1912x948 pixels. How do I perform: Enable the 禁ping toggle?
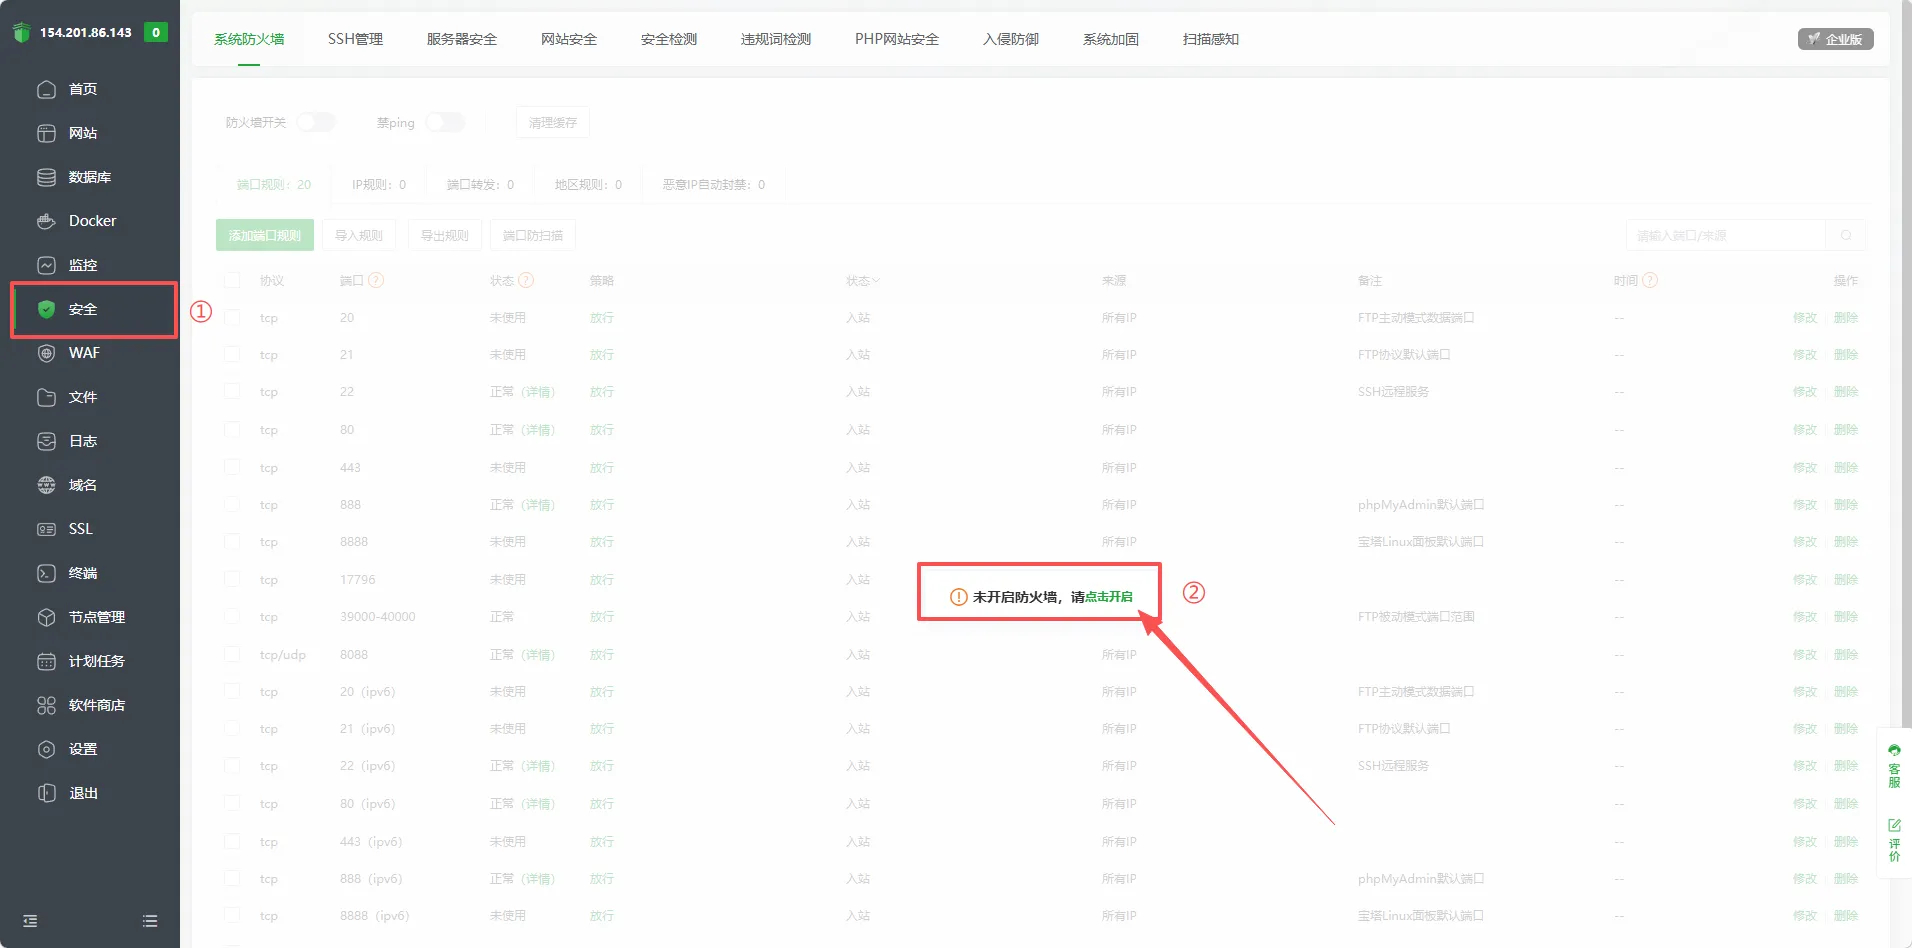click(x=445, y=122)
